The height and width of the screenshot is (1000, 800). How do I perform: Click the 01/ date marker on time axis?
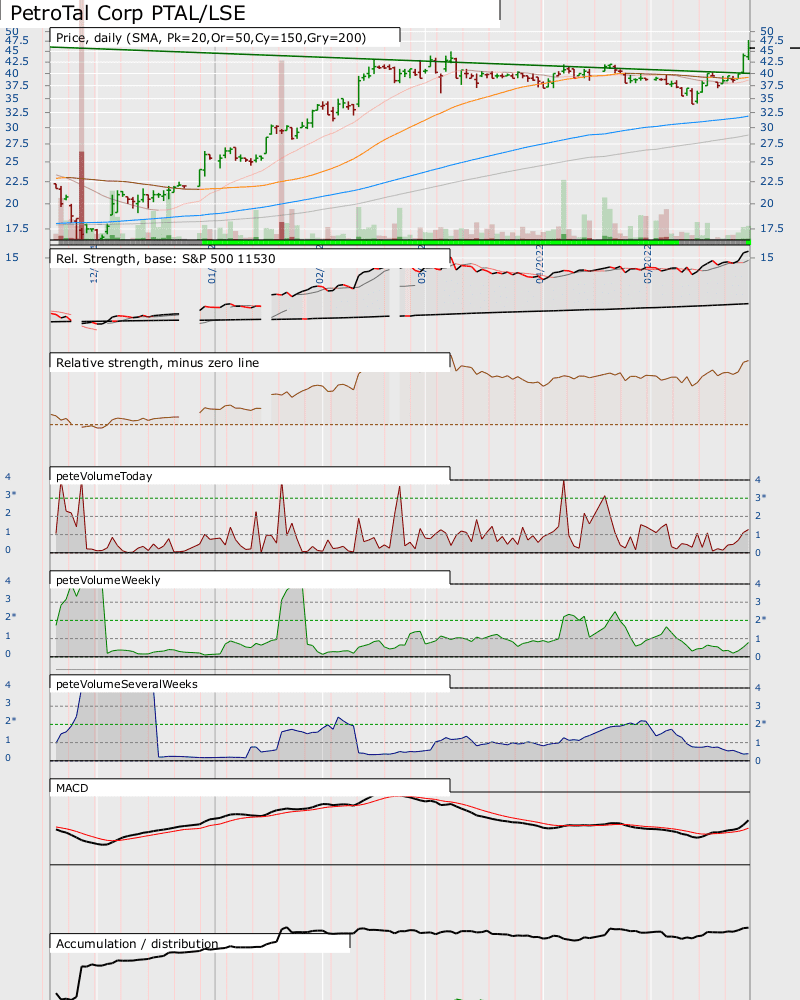click(x=212, y=274)
